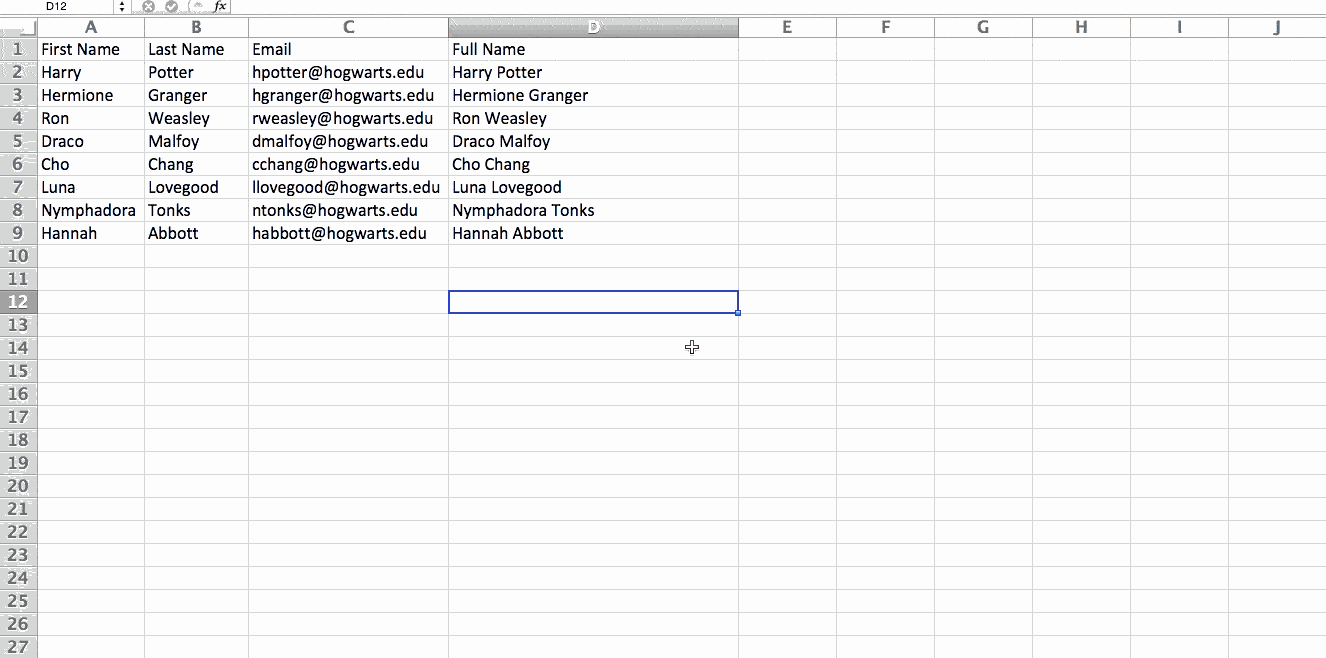The height and width of the screenshot is (658, 1326).
Task: Select column D header
Action: (593, 27)
